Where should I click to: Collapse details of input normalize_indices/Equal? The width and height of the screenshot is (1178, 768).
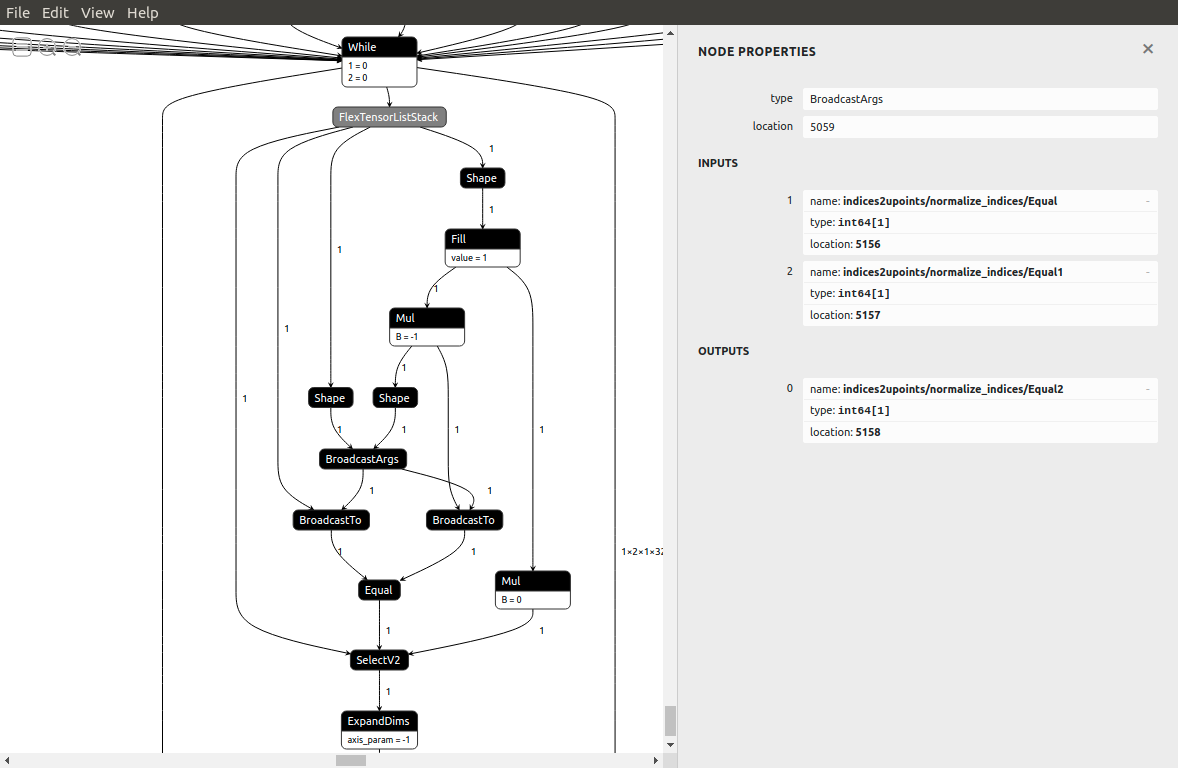coord(1147,200)
